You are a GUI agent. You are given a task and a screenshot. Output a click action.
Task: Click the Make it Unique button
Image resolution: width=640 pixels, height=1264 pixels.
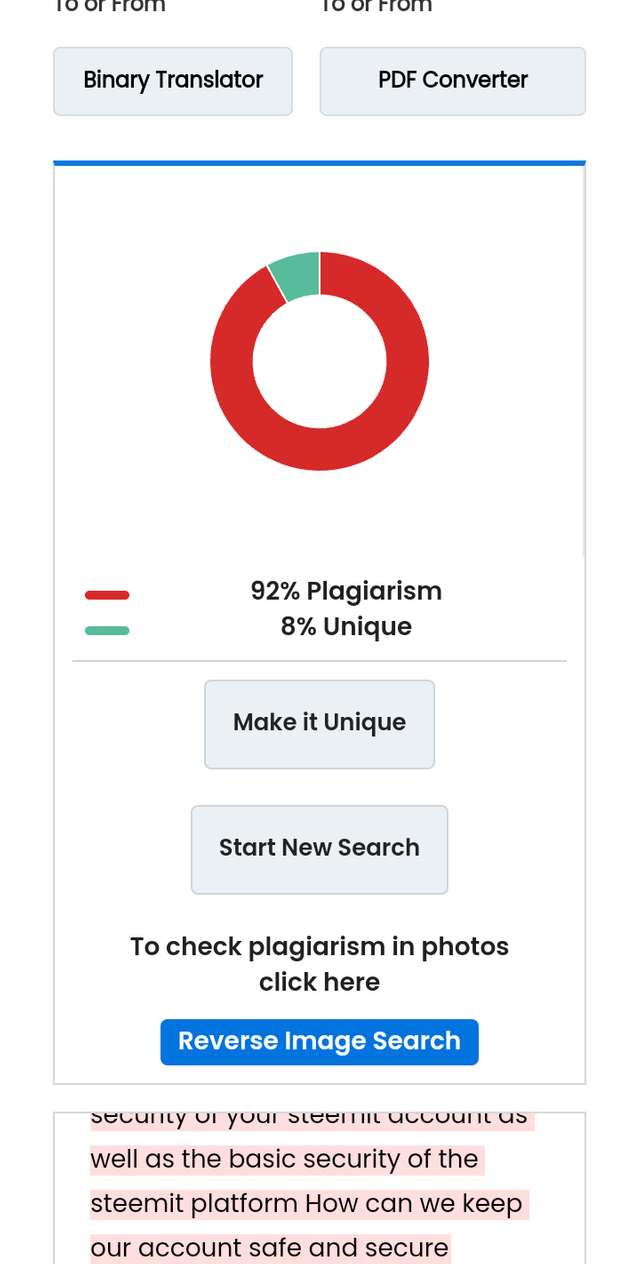click(319, 724)
